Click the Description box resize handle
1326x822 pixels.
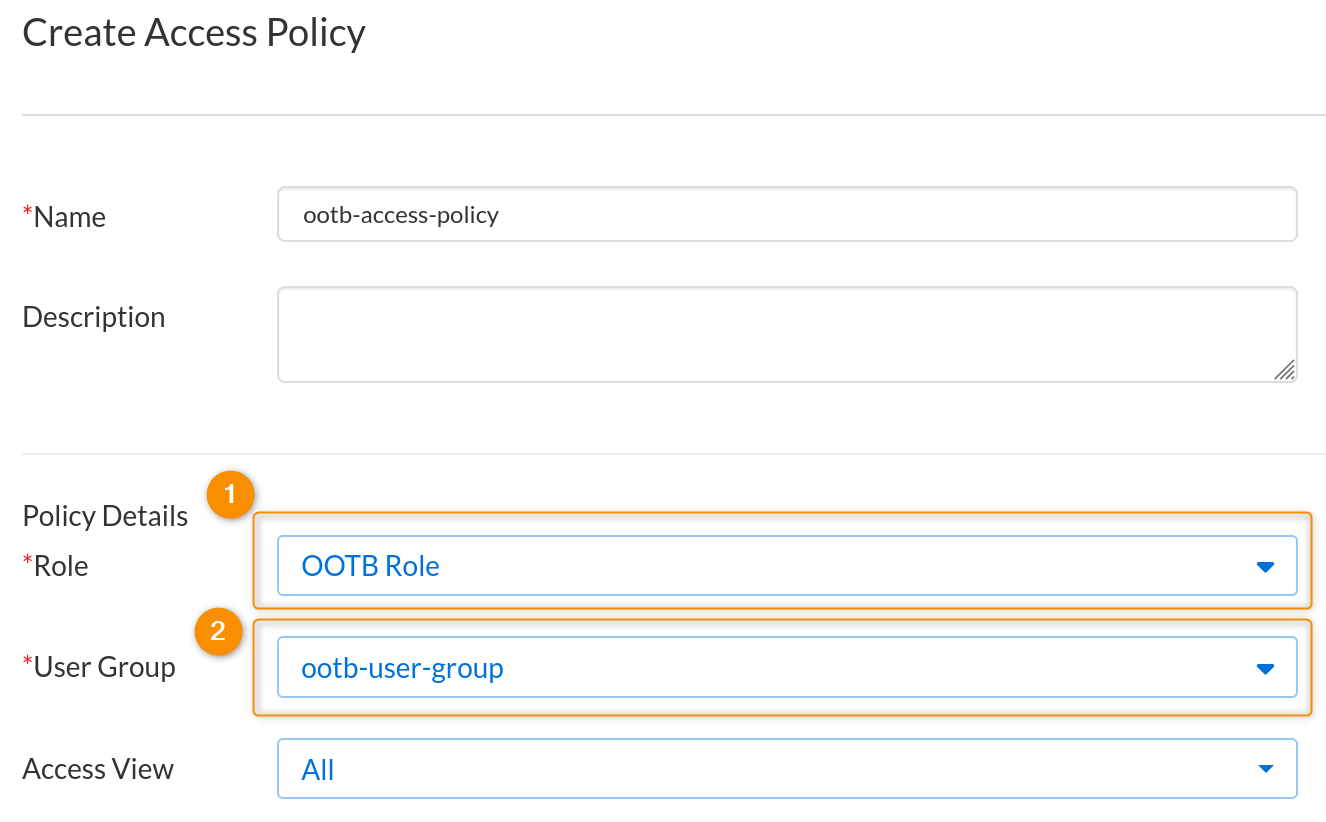coord(1284,370)
